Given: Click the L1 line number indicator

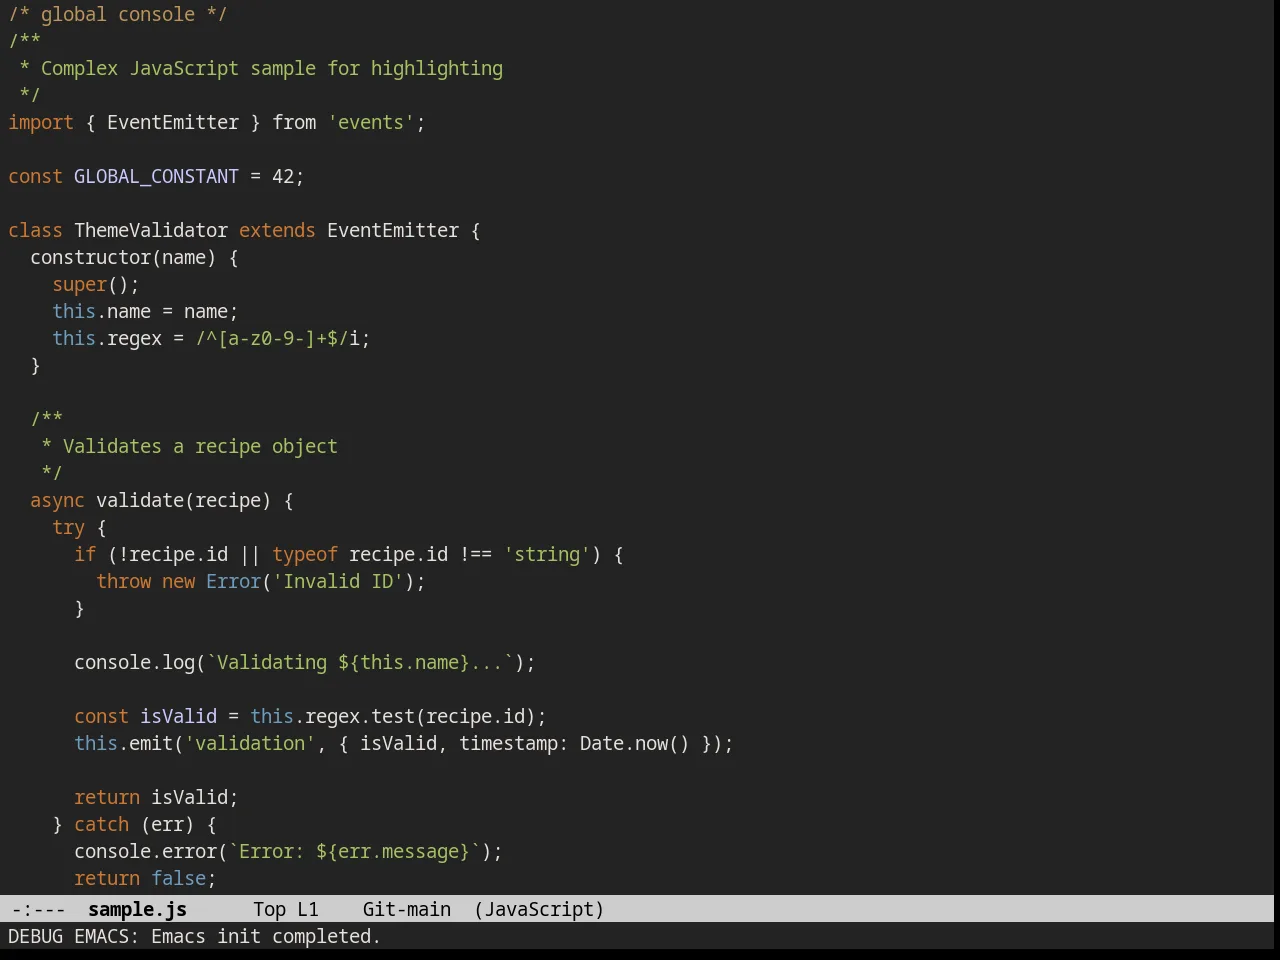Looking at the screenshot, I should (307, 909).
